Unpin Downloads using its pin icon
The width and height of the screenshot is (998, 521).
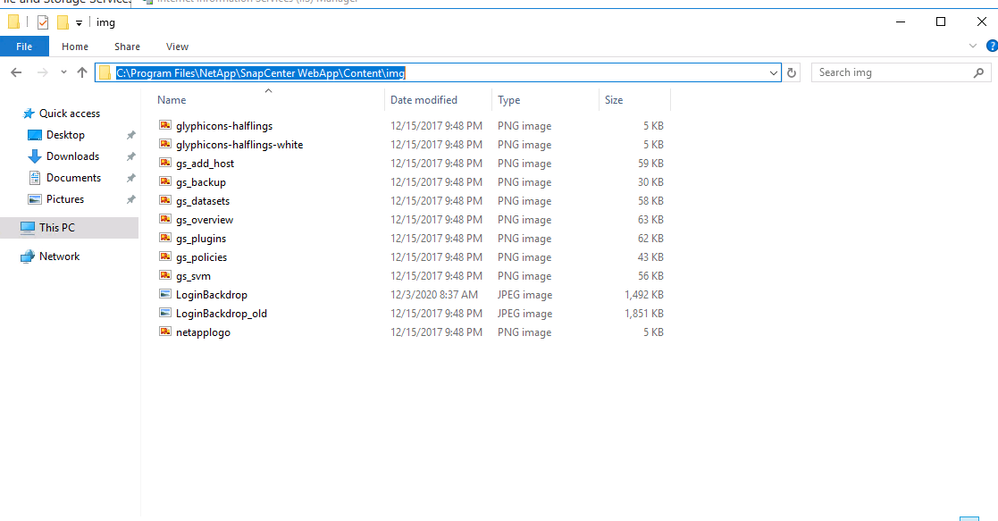coord(131,156)
